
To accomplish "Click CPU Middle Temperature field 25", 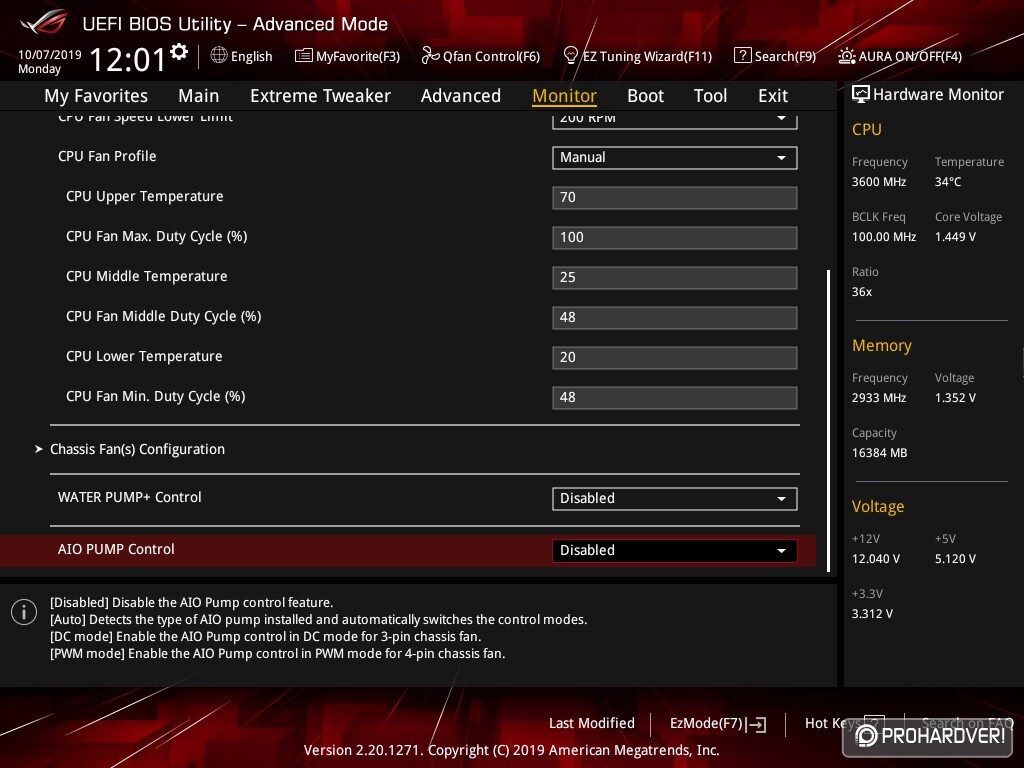I will pyautogui.click(x=675, y=278).
